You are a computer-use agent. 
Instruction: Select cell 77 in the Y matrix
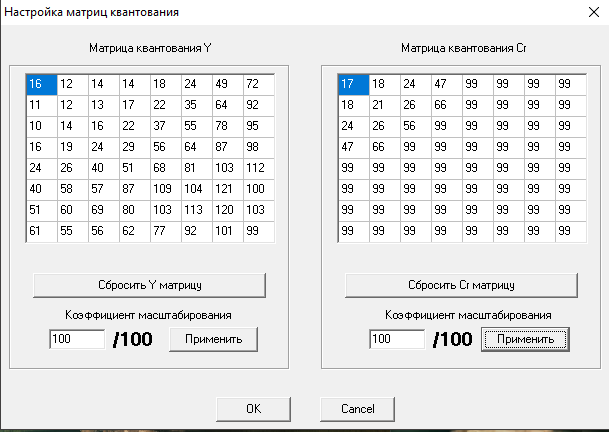pos(166,232)
